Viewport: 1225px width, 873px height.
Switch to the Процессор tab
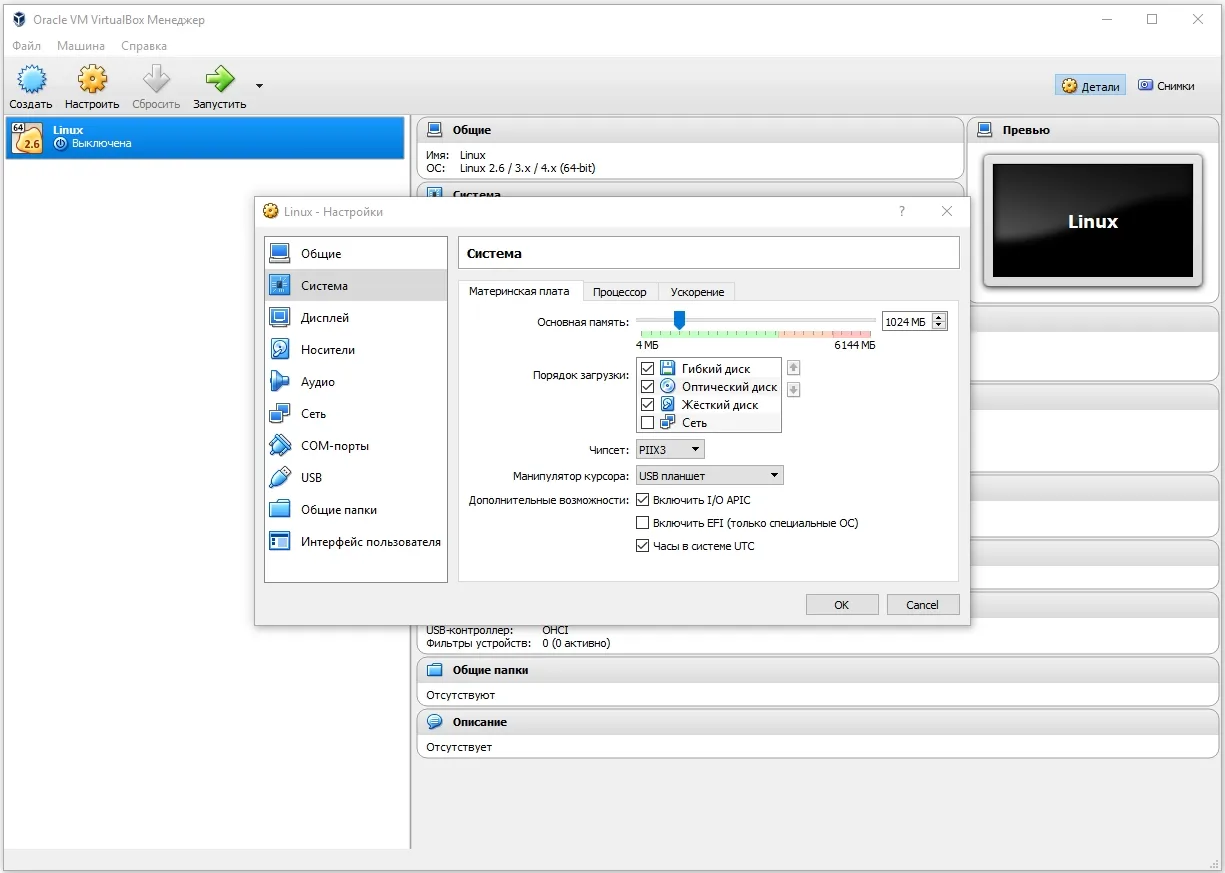[x=620, y=292]
